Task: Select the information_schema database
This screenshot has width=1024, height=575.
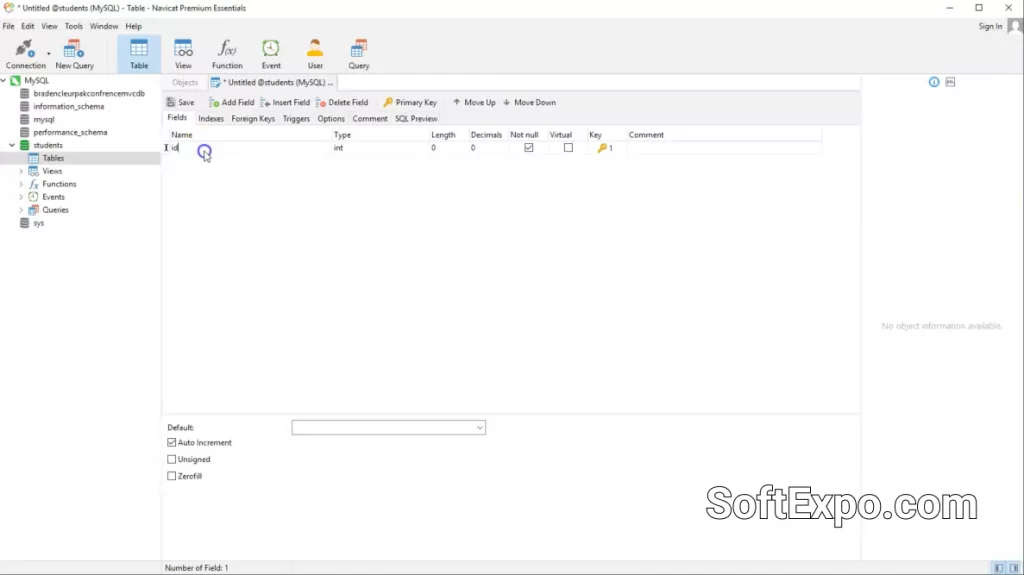Action: [x=69, y=107]
